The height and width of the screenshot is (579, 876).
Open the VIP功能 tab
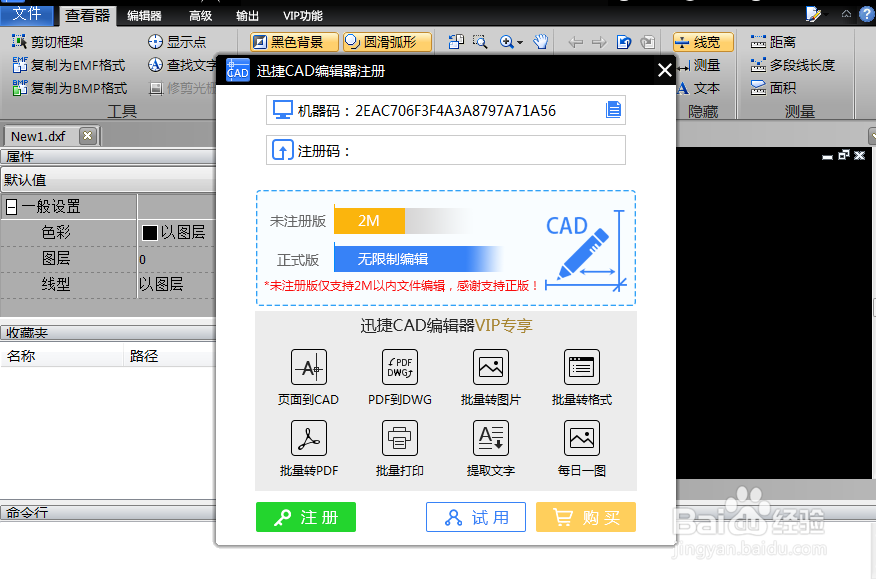tap(302, 16)
